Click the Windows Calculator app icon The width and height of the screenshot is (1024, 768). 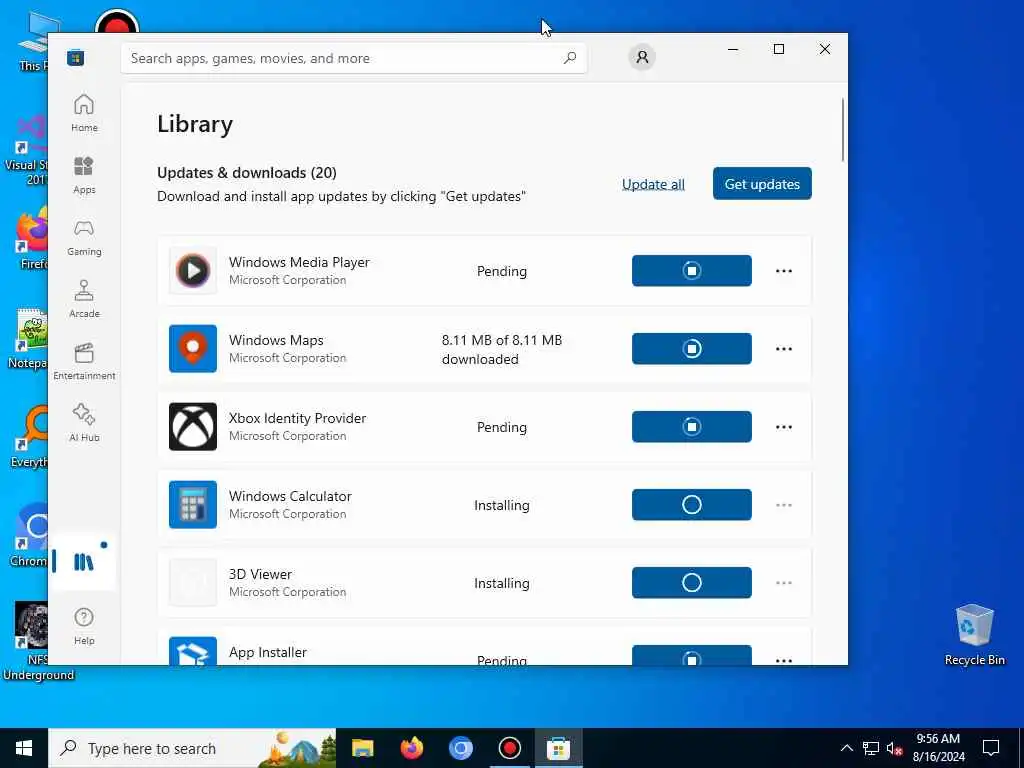coord(193,504)
